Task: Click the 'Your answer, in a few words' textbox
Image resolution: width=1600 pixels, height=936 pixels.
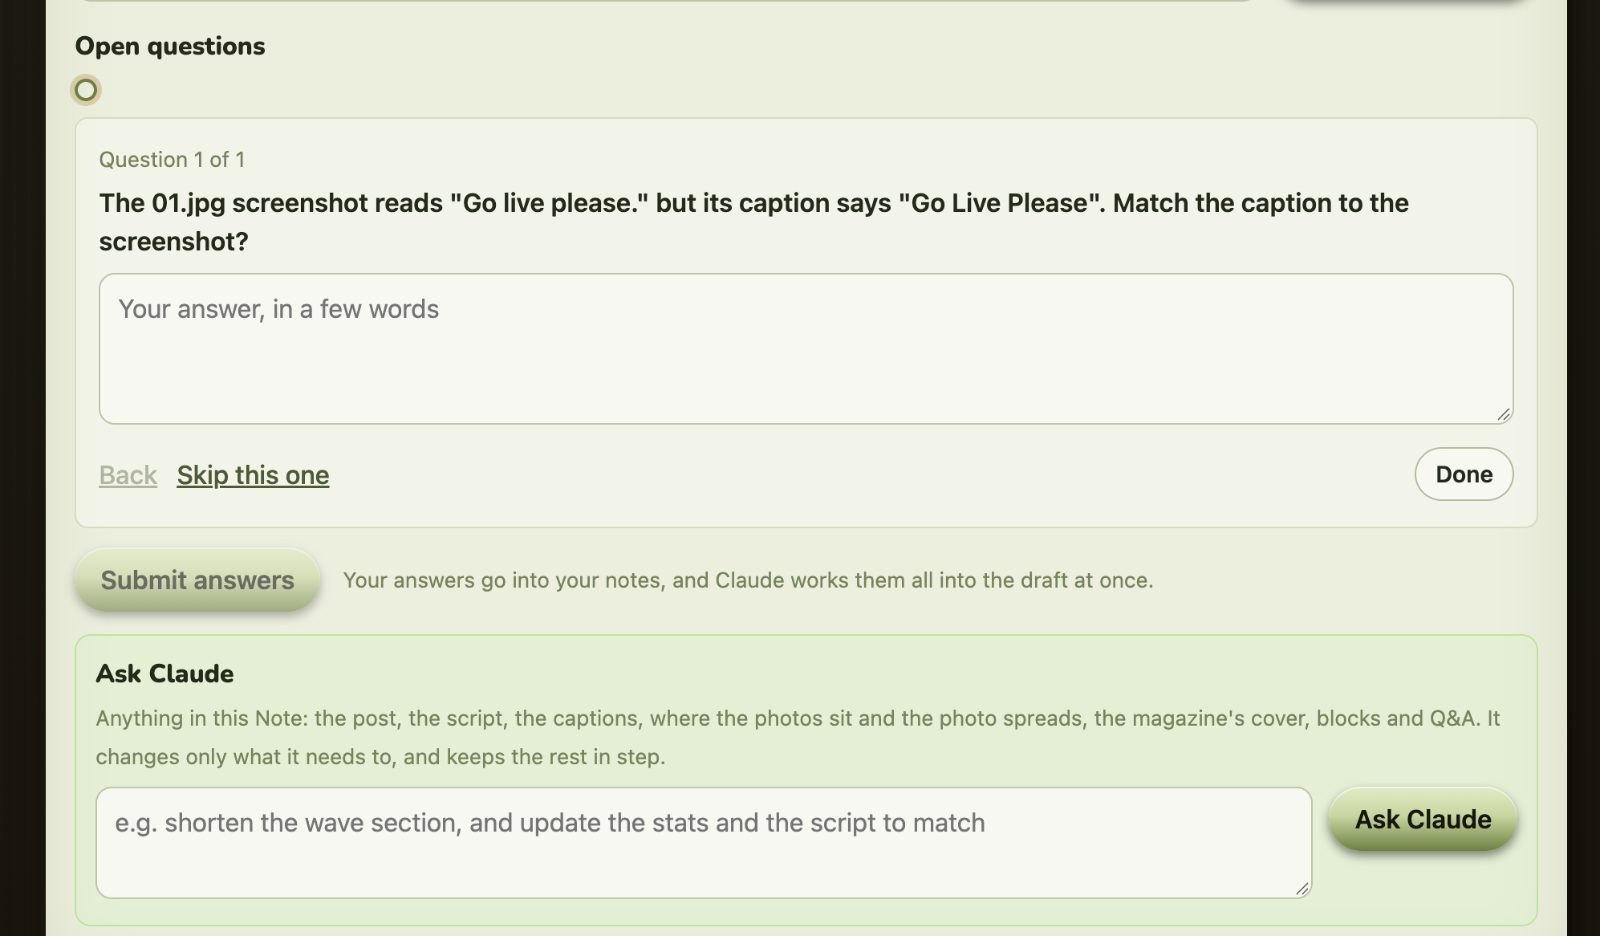Action: [806, 349]
